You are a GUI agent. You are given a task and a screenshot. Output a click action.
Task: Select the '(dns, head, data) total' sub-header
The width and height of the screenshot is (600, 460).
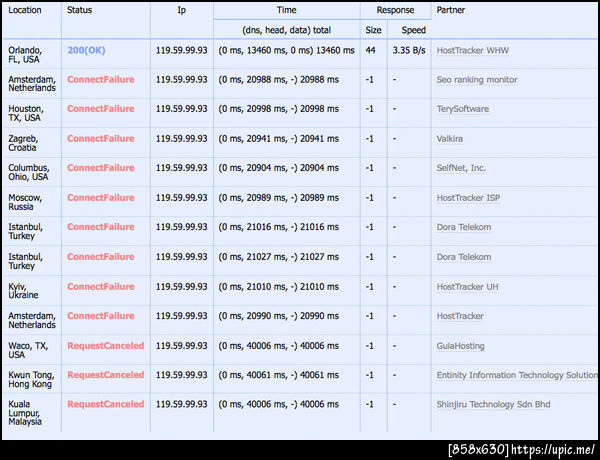pos(286,30)
